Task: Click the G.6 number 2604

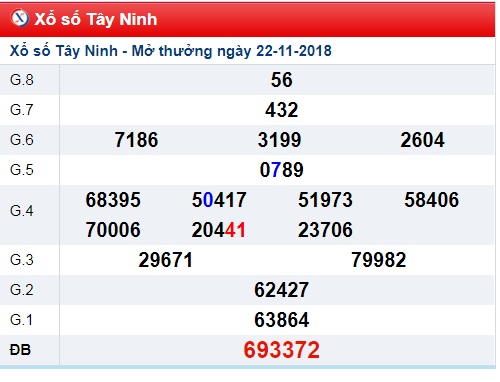Action: [422, 140]
